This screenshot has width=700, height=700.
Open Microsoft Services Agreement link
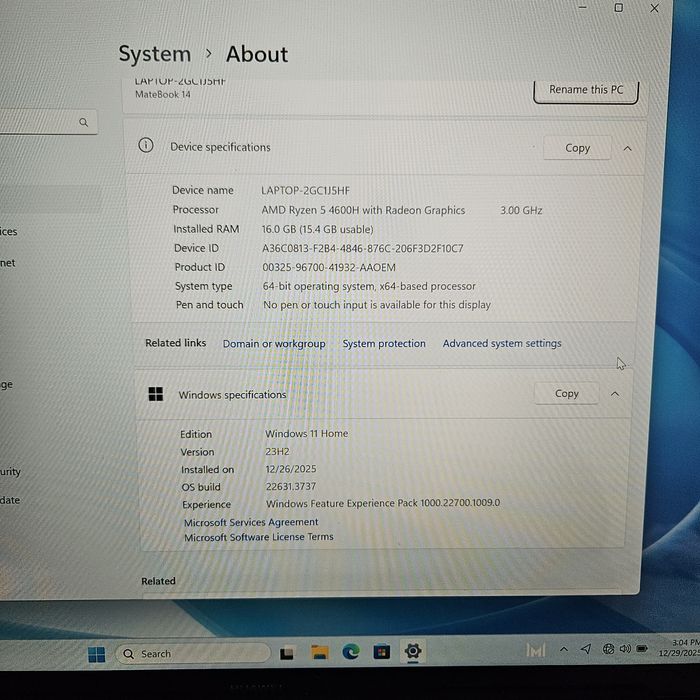(x=251, y=522)
